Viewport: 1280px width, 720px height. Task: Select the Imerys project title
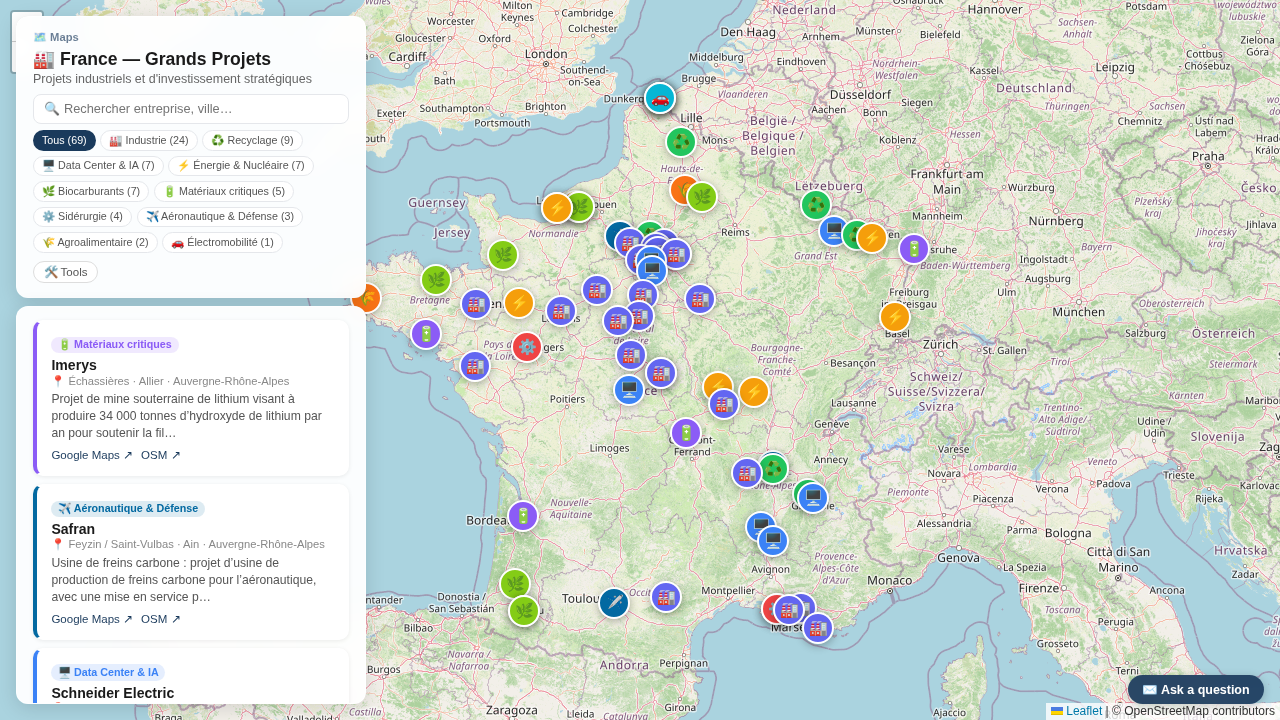pos(74,365)
